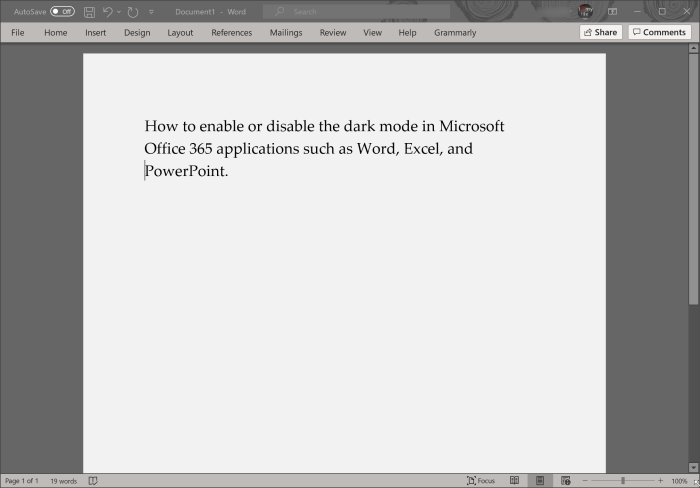This screenshot has width=700, height=488.
Task: Click the Save disk icon
Action: [x=89, y=12]
